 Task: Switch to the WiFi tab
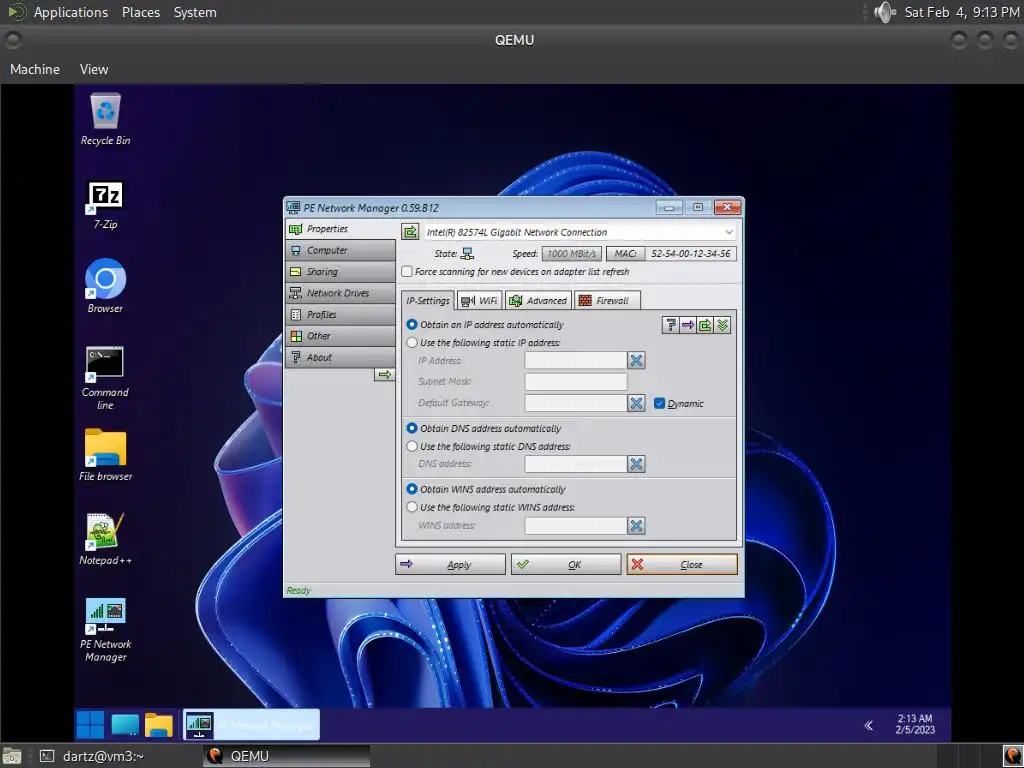[479, 300]
